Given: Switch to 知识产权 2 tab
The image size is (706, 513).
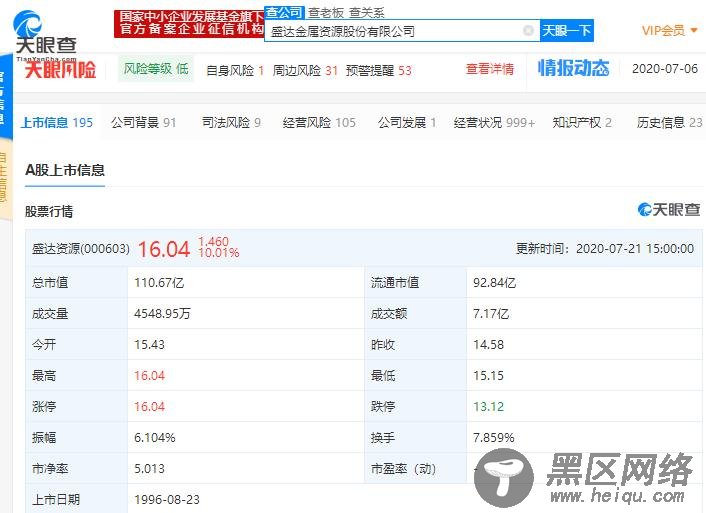Looking at the screenshot, I should 582,123.
